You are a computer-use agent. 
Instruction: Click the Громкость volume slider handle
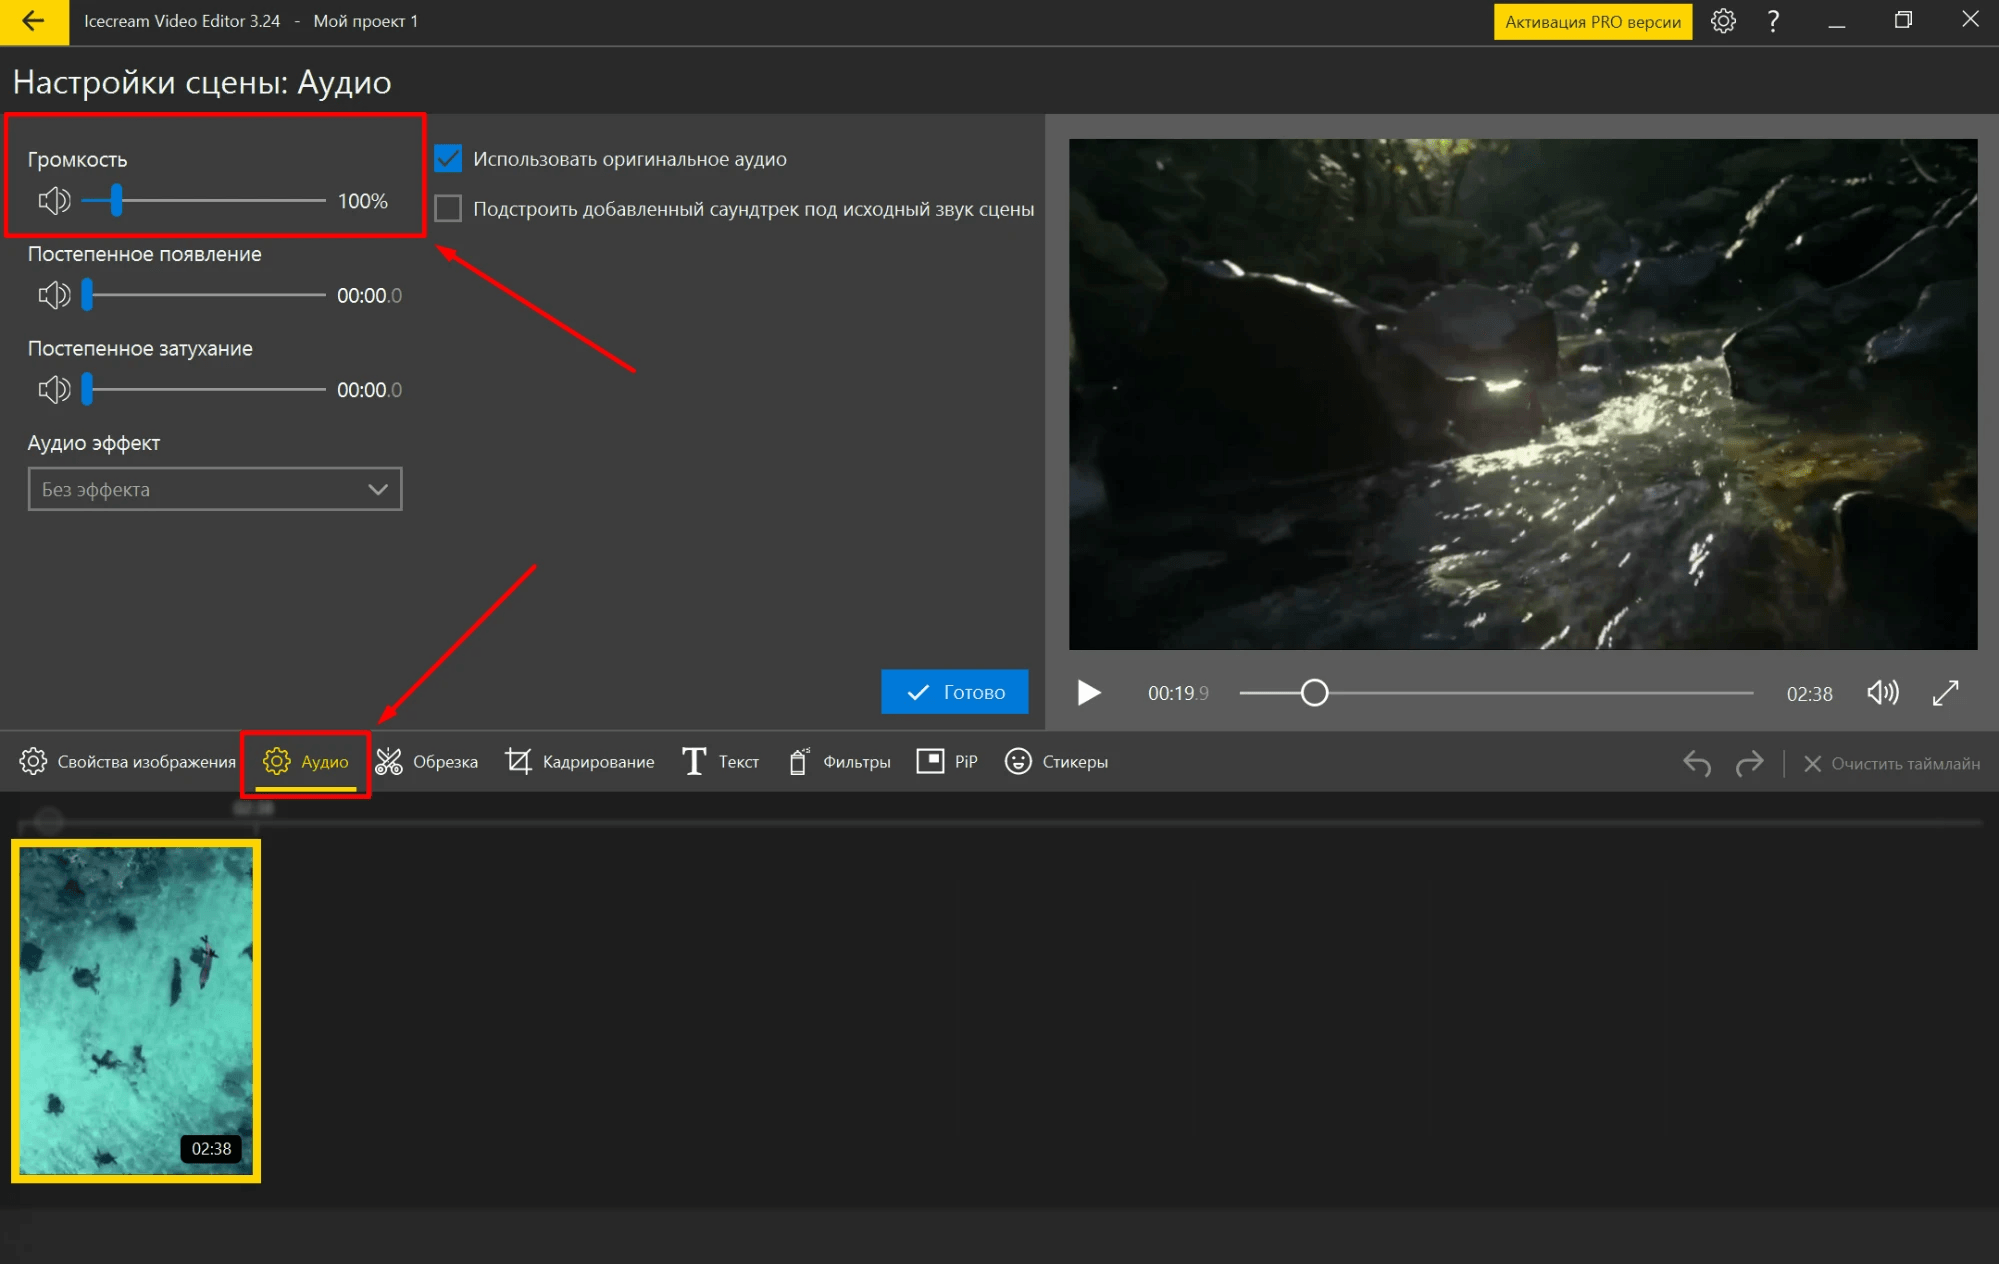point(117,200)
